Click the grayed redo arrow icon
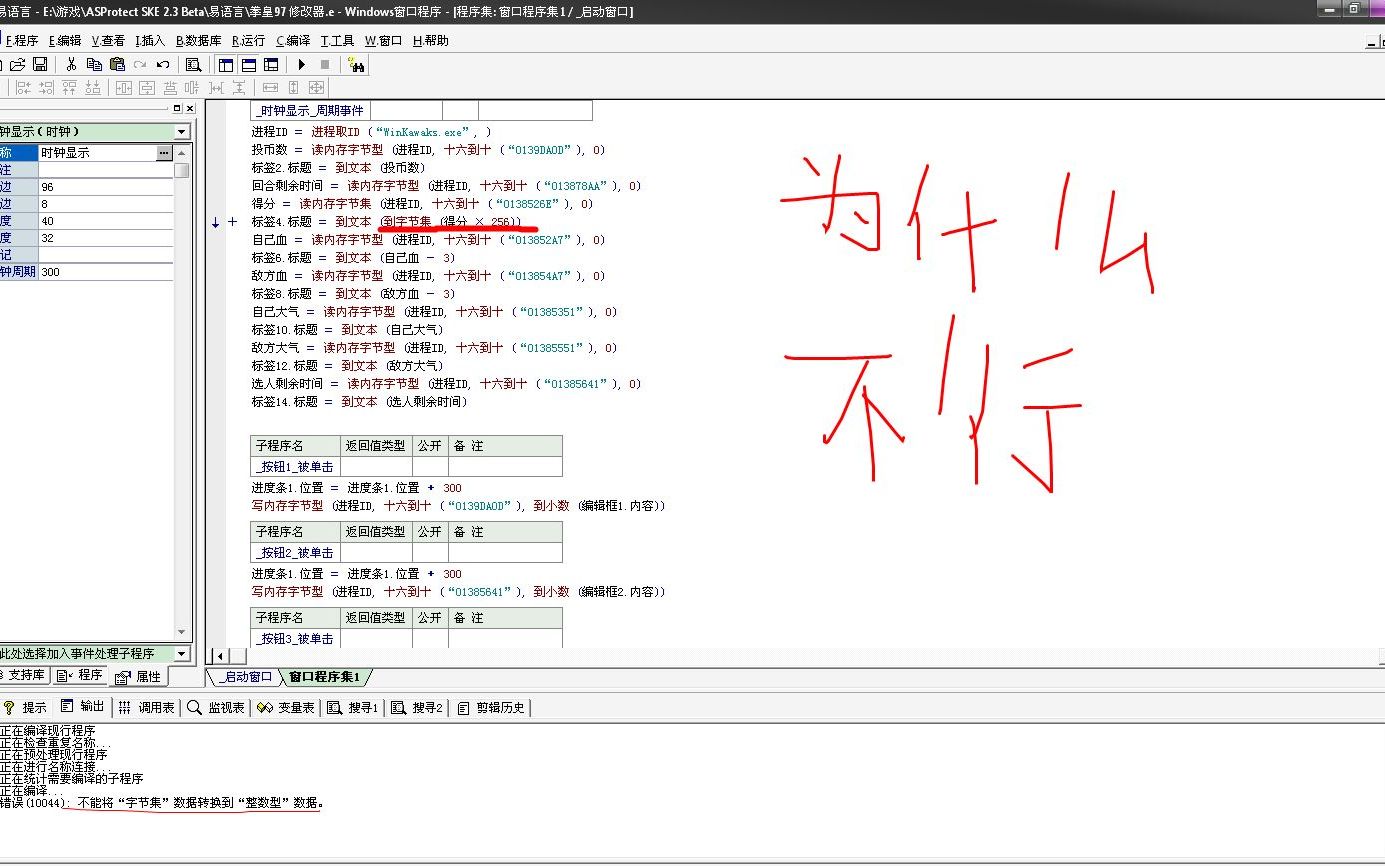 click(x=140, y=64)
